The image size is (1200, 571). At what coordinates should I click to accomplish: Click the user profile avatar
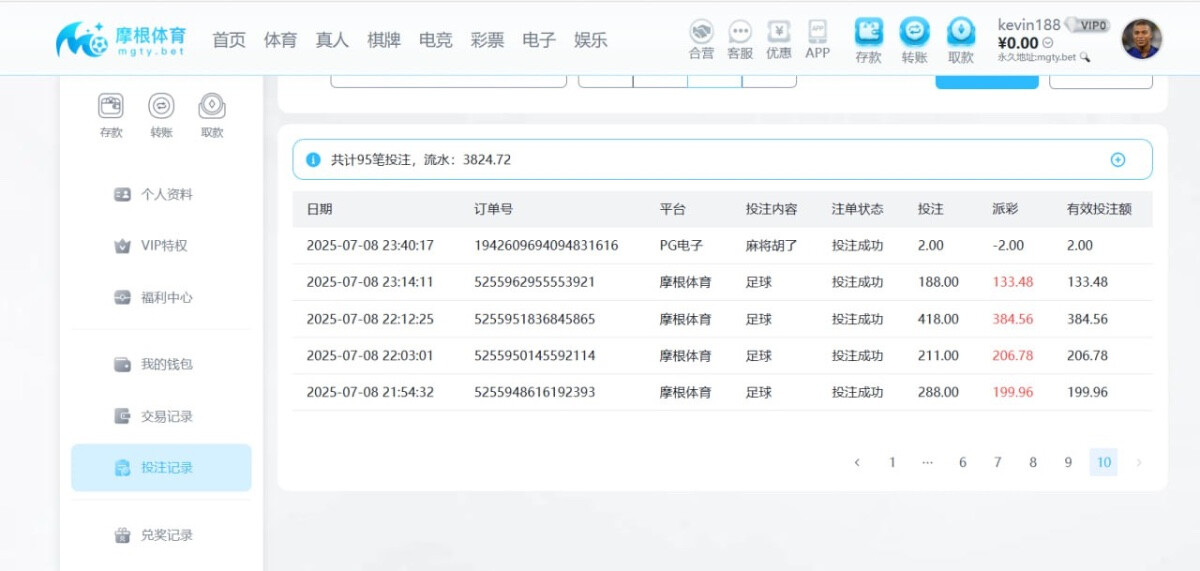pyautogui.click(x=1142, y=39)
